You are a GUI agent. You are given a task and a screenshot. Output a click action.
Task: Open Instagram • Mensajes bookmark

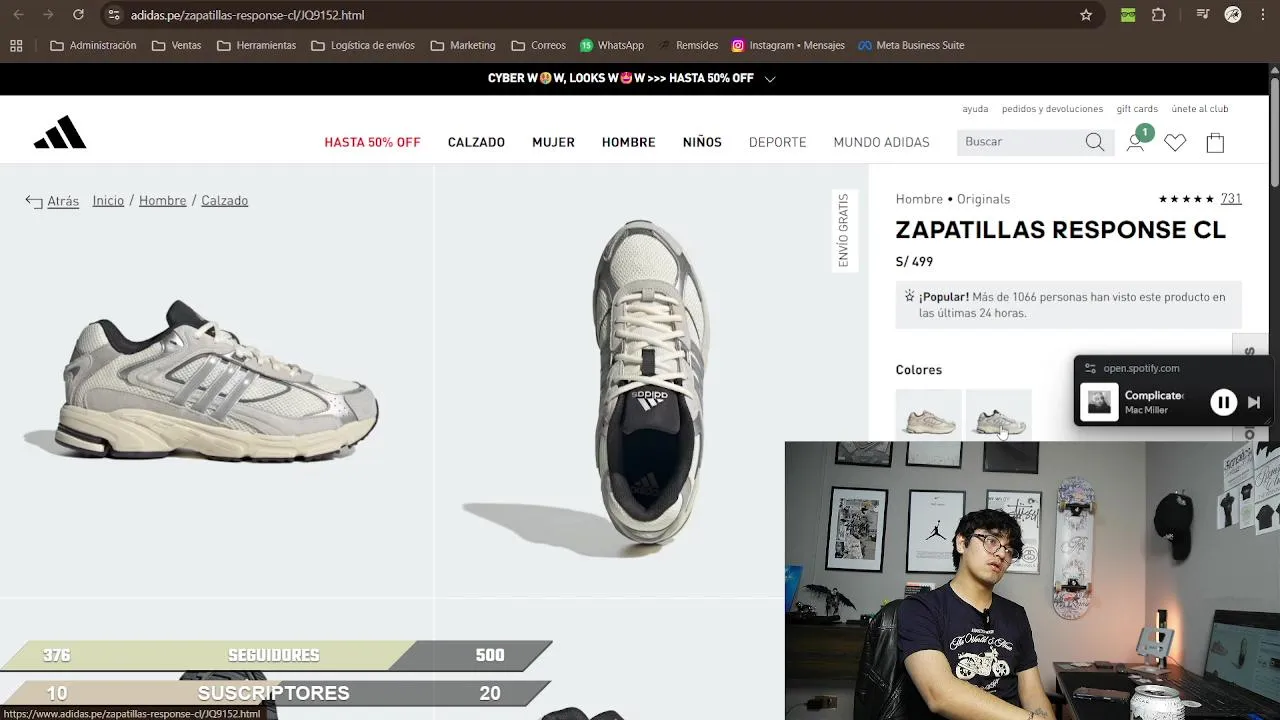point(788,45)
